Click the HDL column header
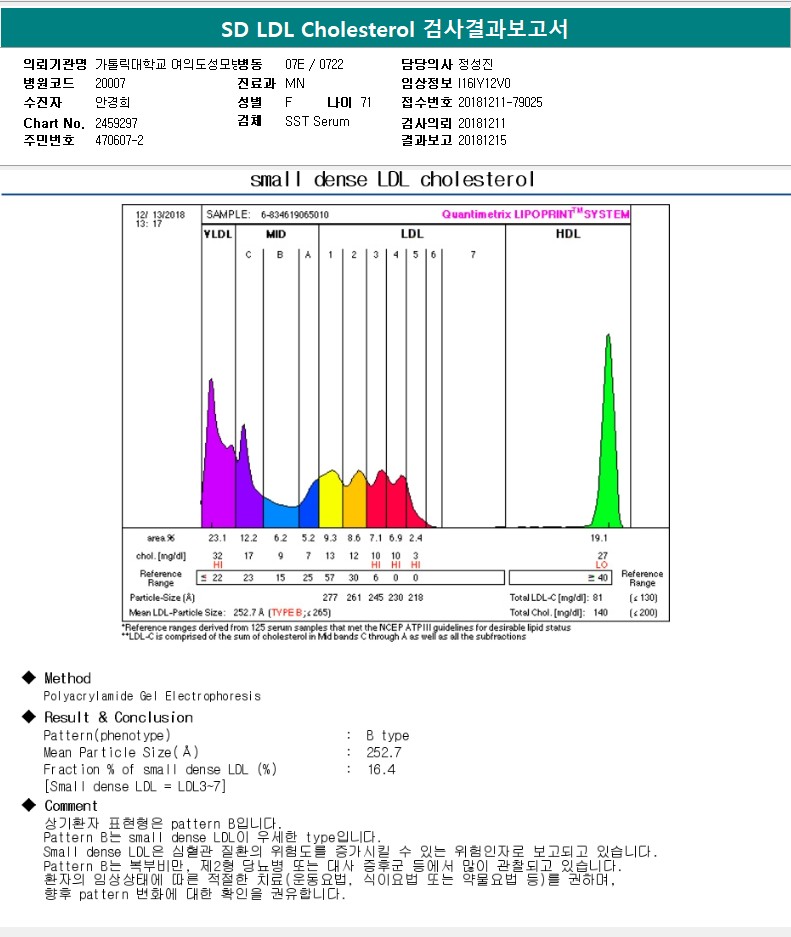The width and height of the screenshot is (791, 937). pyautogui.click(x=568, y=234)
